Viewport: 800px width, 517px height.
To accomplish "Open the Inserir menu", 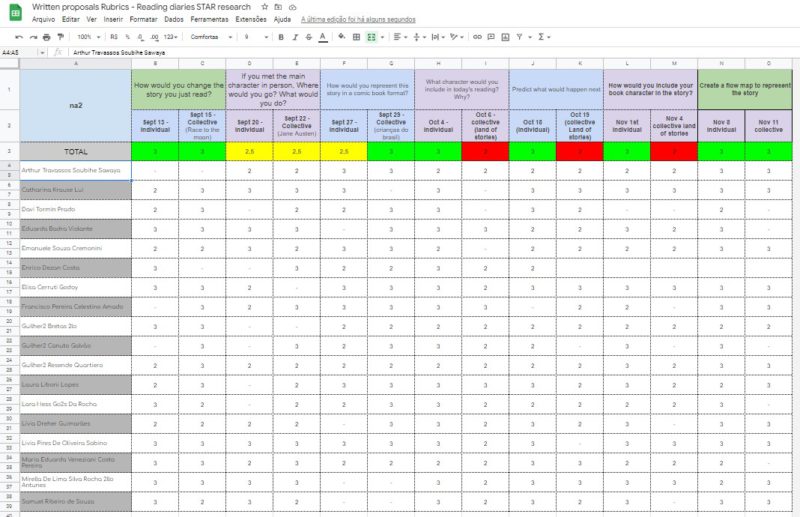I will coord(113,19).
